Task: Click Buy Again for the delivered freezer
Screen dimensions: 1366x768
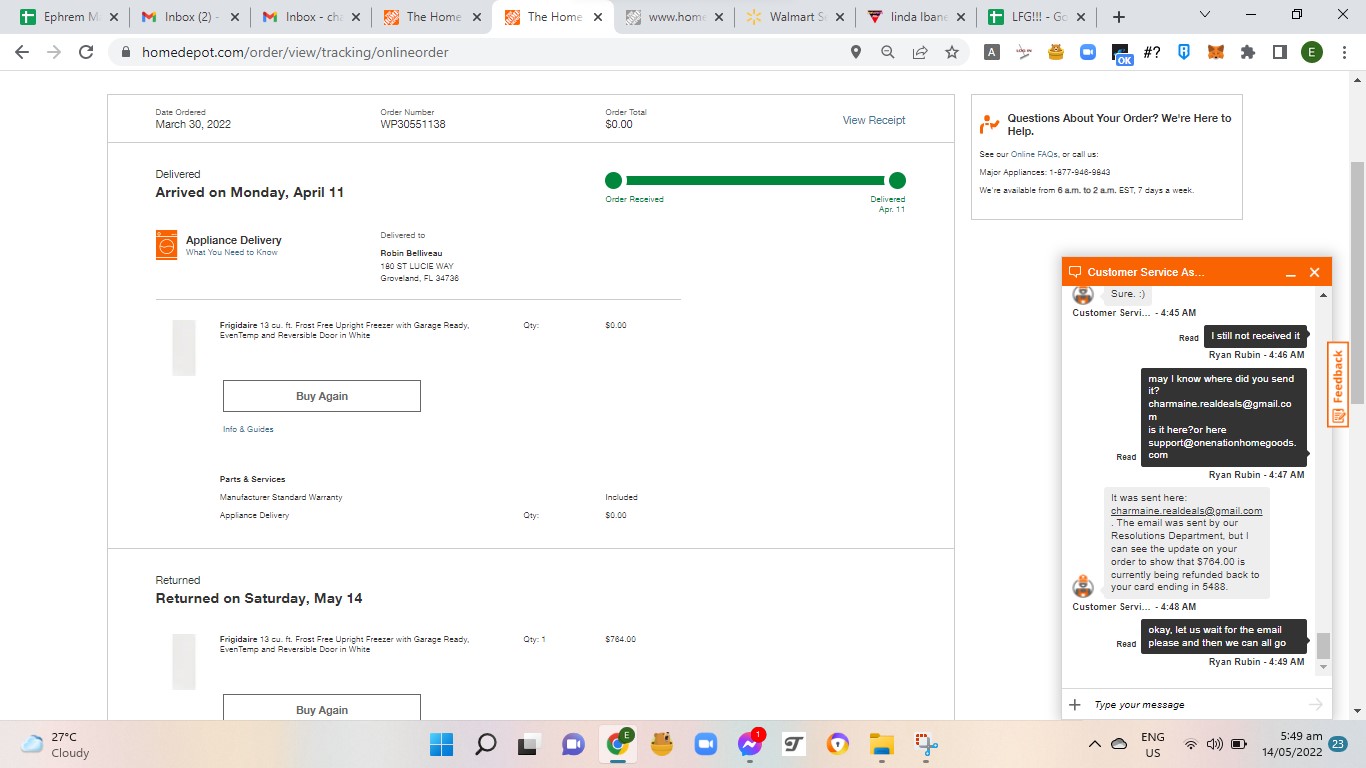Action: [x=321, y=396]
